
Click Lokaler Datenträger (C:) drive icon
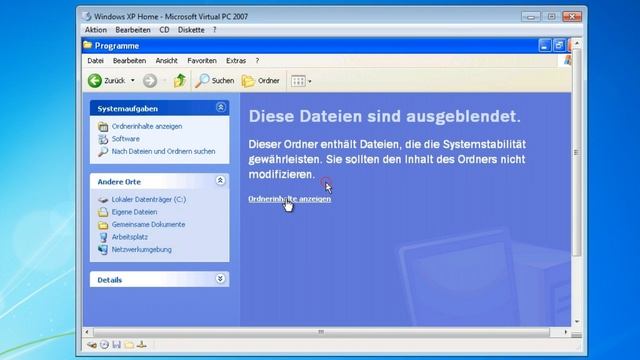click(103, 200)
